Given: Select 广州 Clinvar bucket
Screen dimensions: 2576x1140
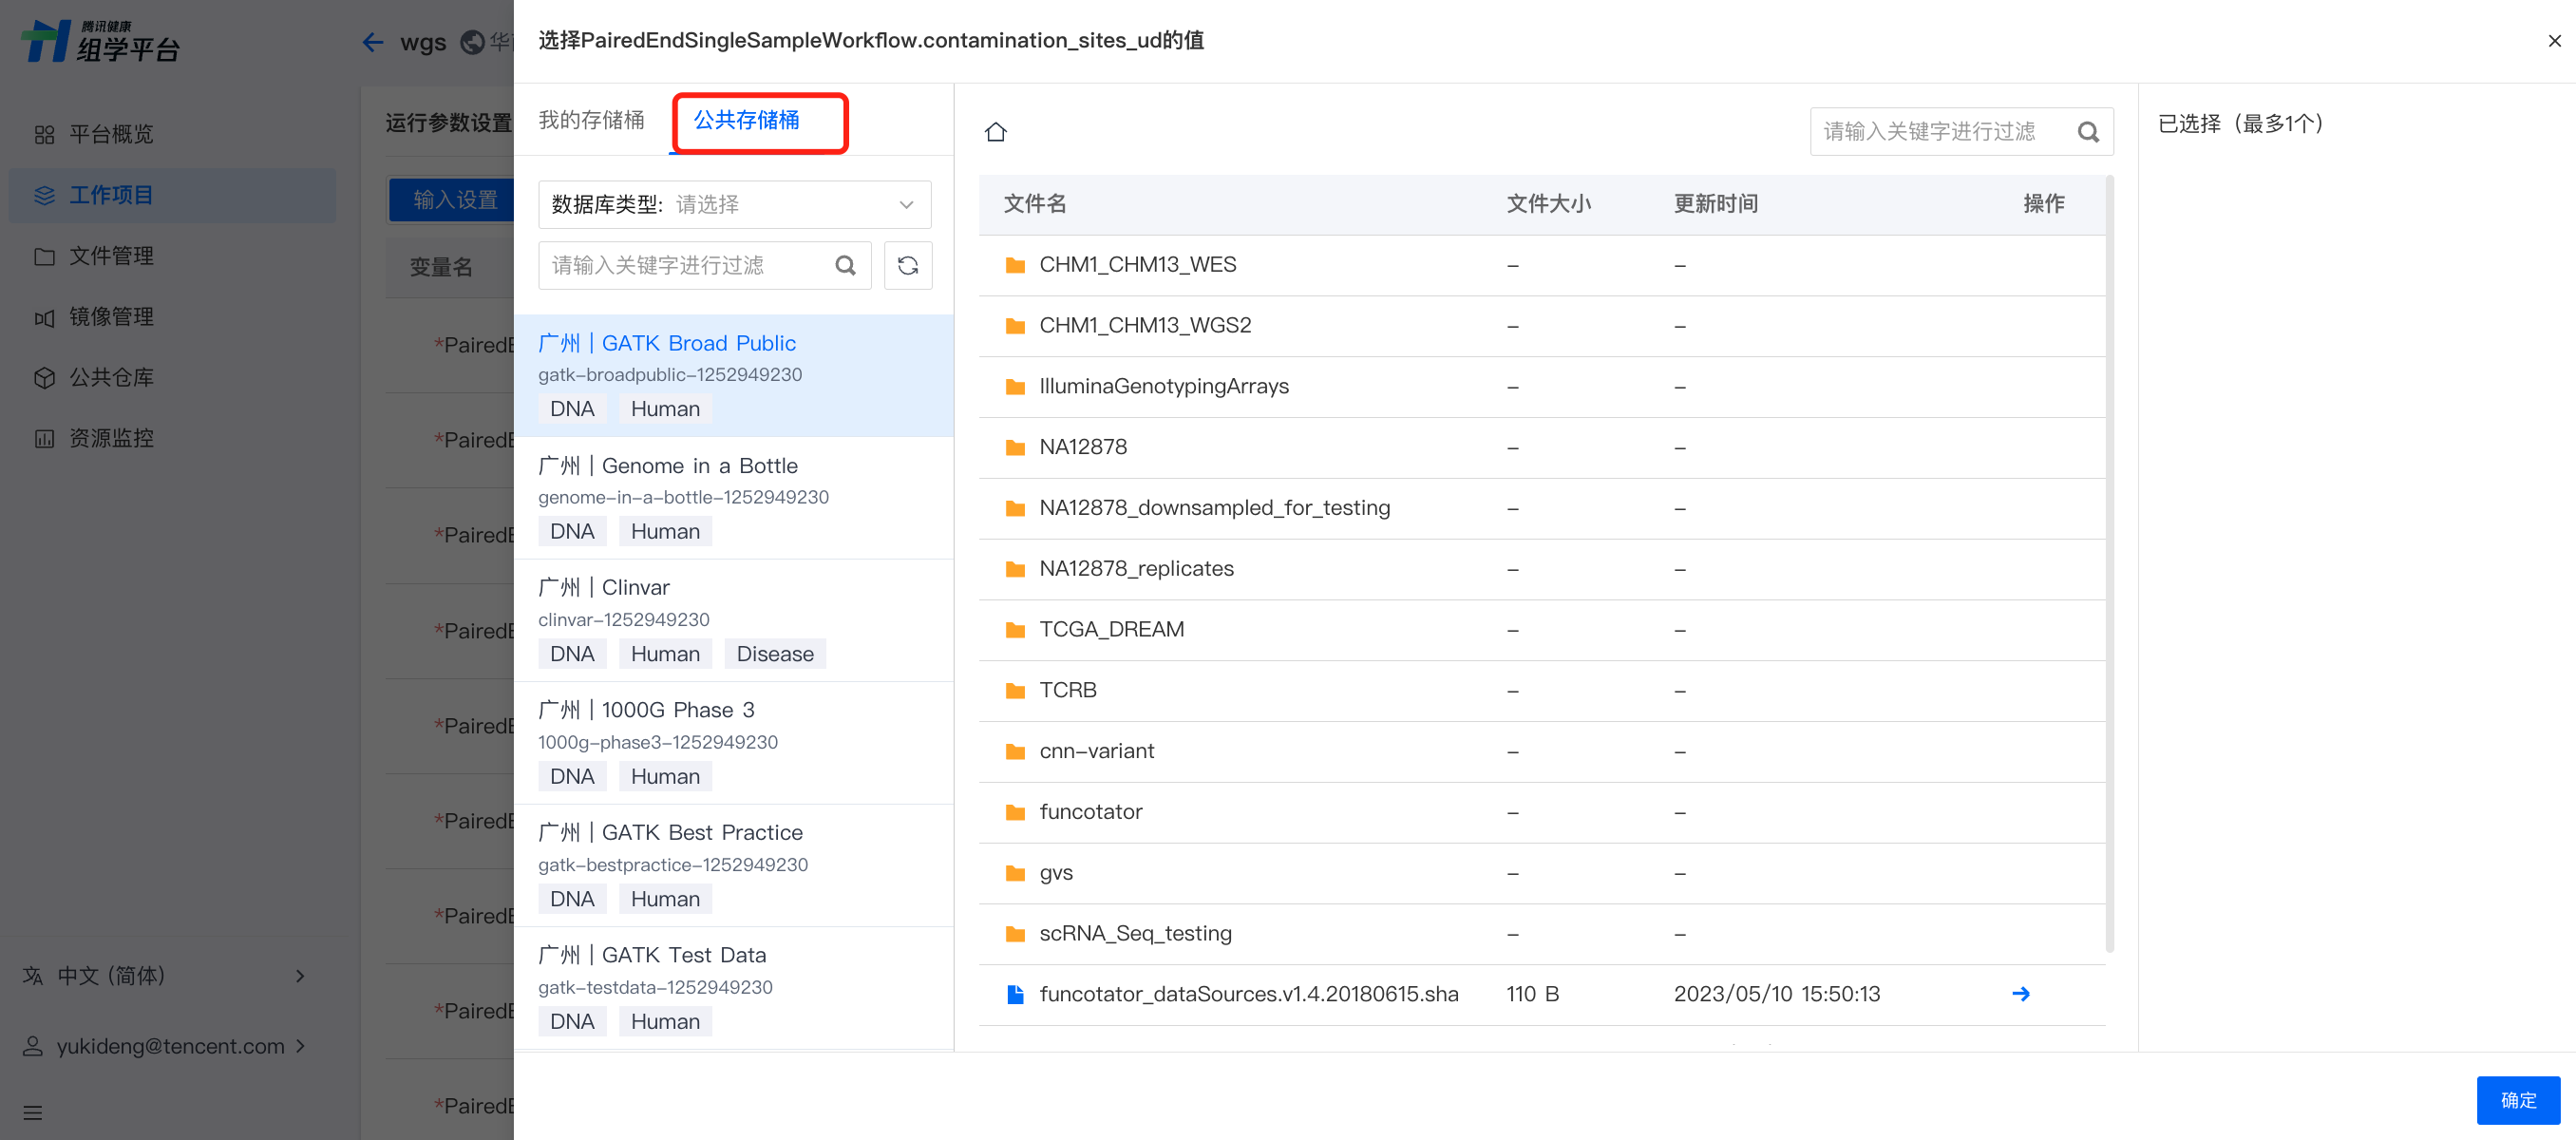Looking at the screenshot, I should [734, 621].
